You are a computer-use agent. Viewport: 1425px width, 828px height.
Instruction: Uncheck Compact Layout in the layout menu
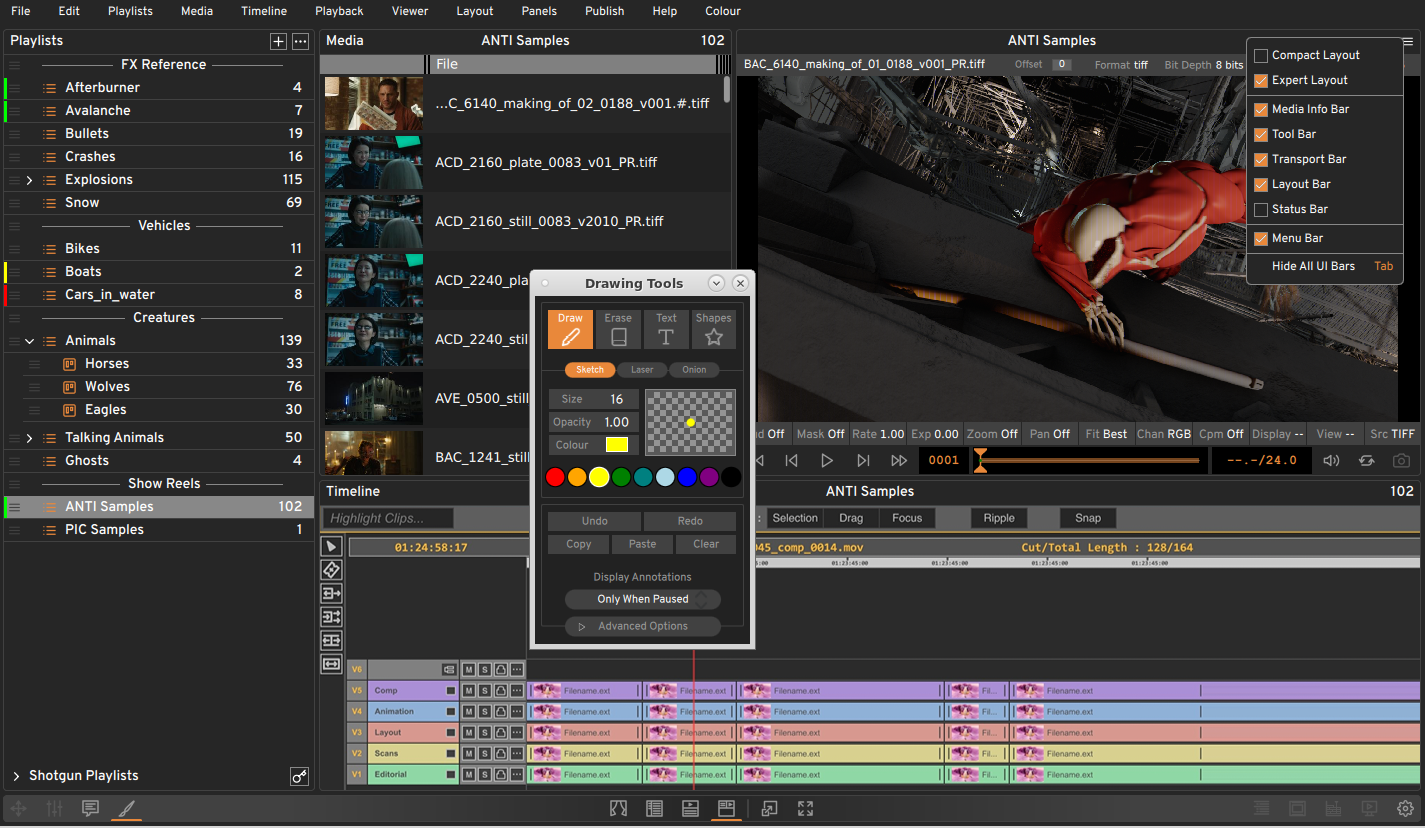[x=1261, y=57]
